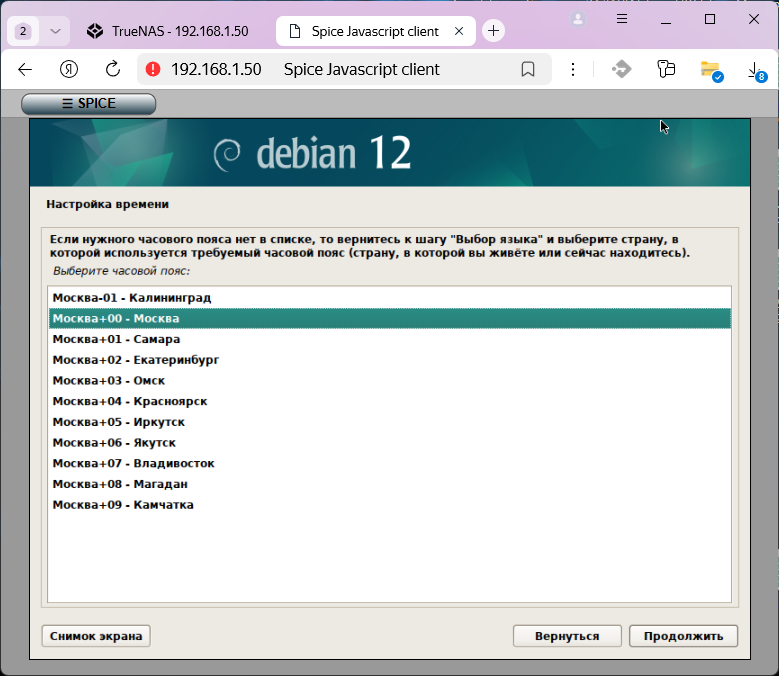
Task: Click the Снимок экрана button
Action: [x=96, y=636]
